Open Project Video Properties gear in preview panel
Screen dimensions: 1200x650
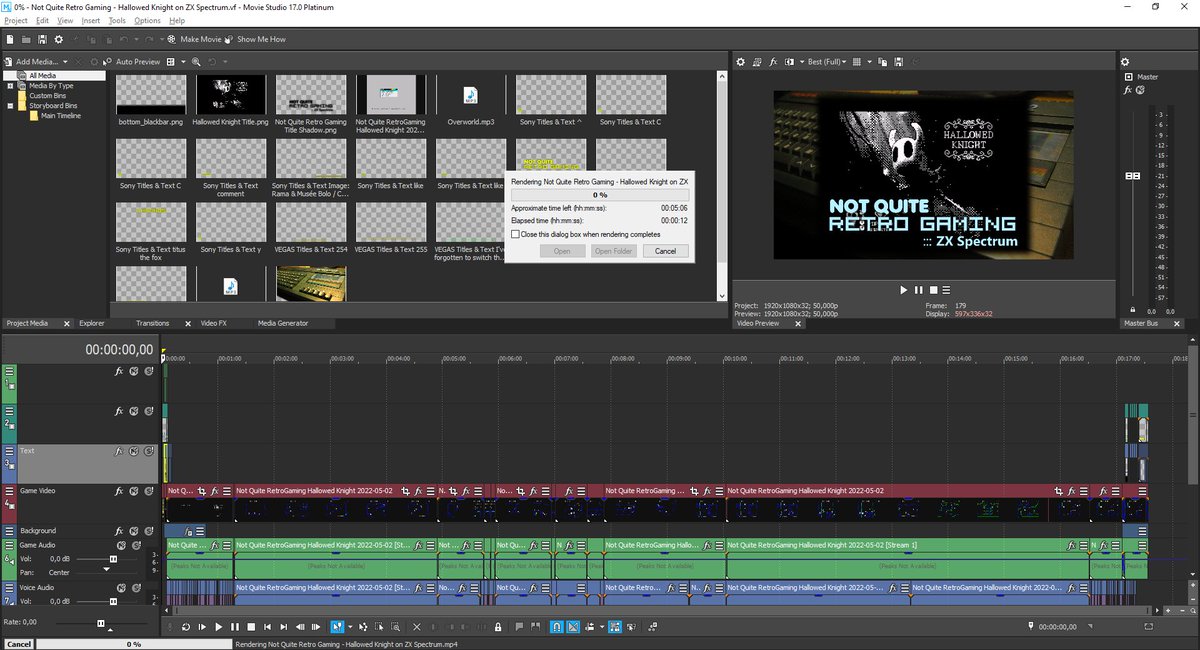(740, 62)
